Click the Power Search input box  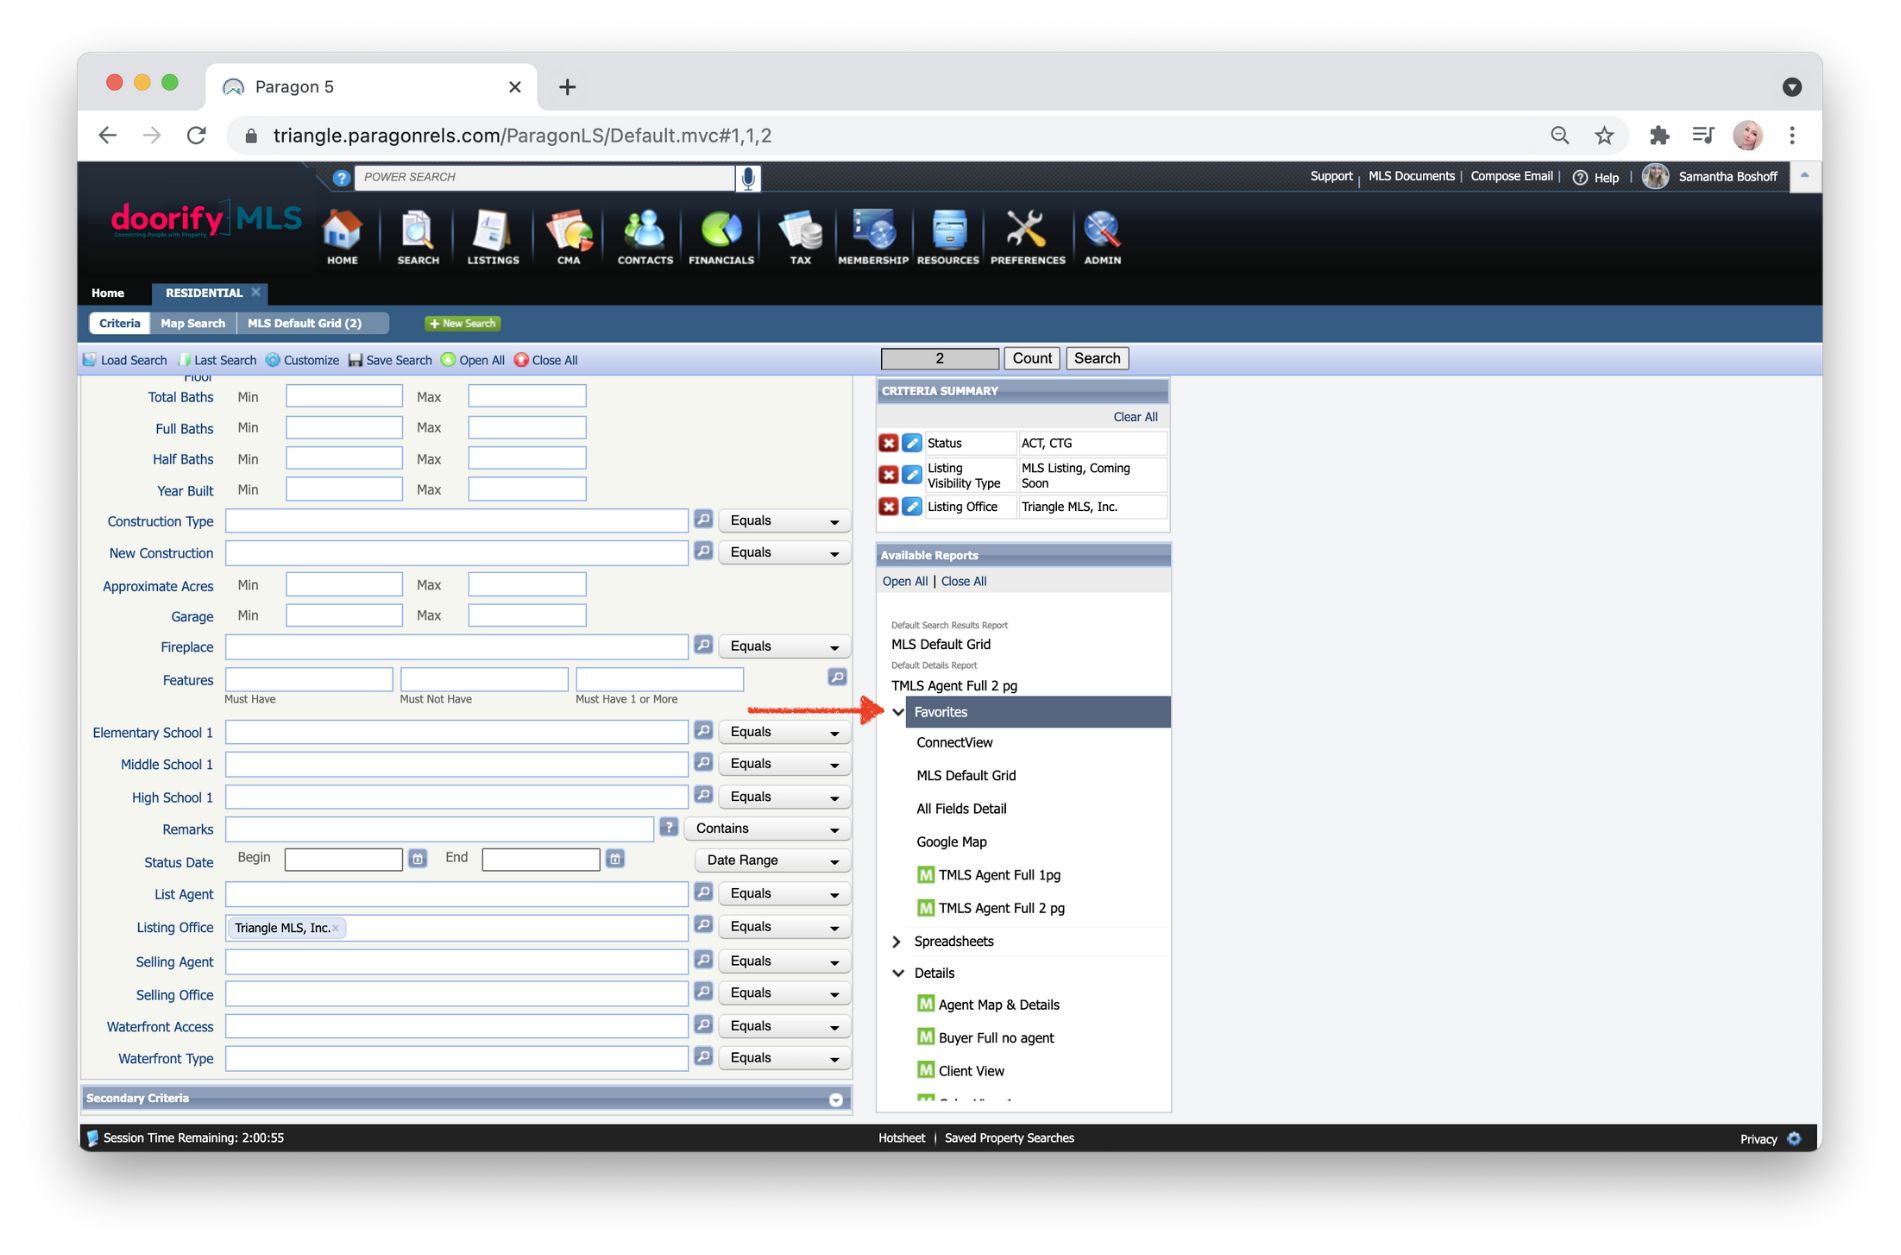click(x=545, y=177)
